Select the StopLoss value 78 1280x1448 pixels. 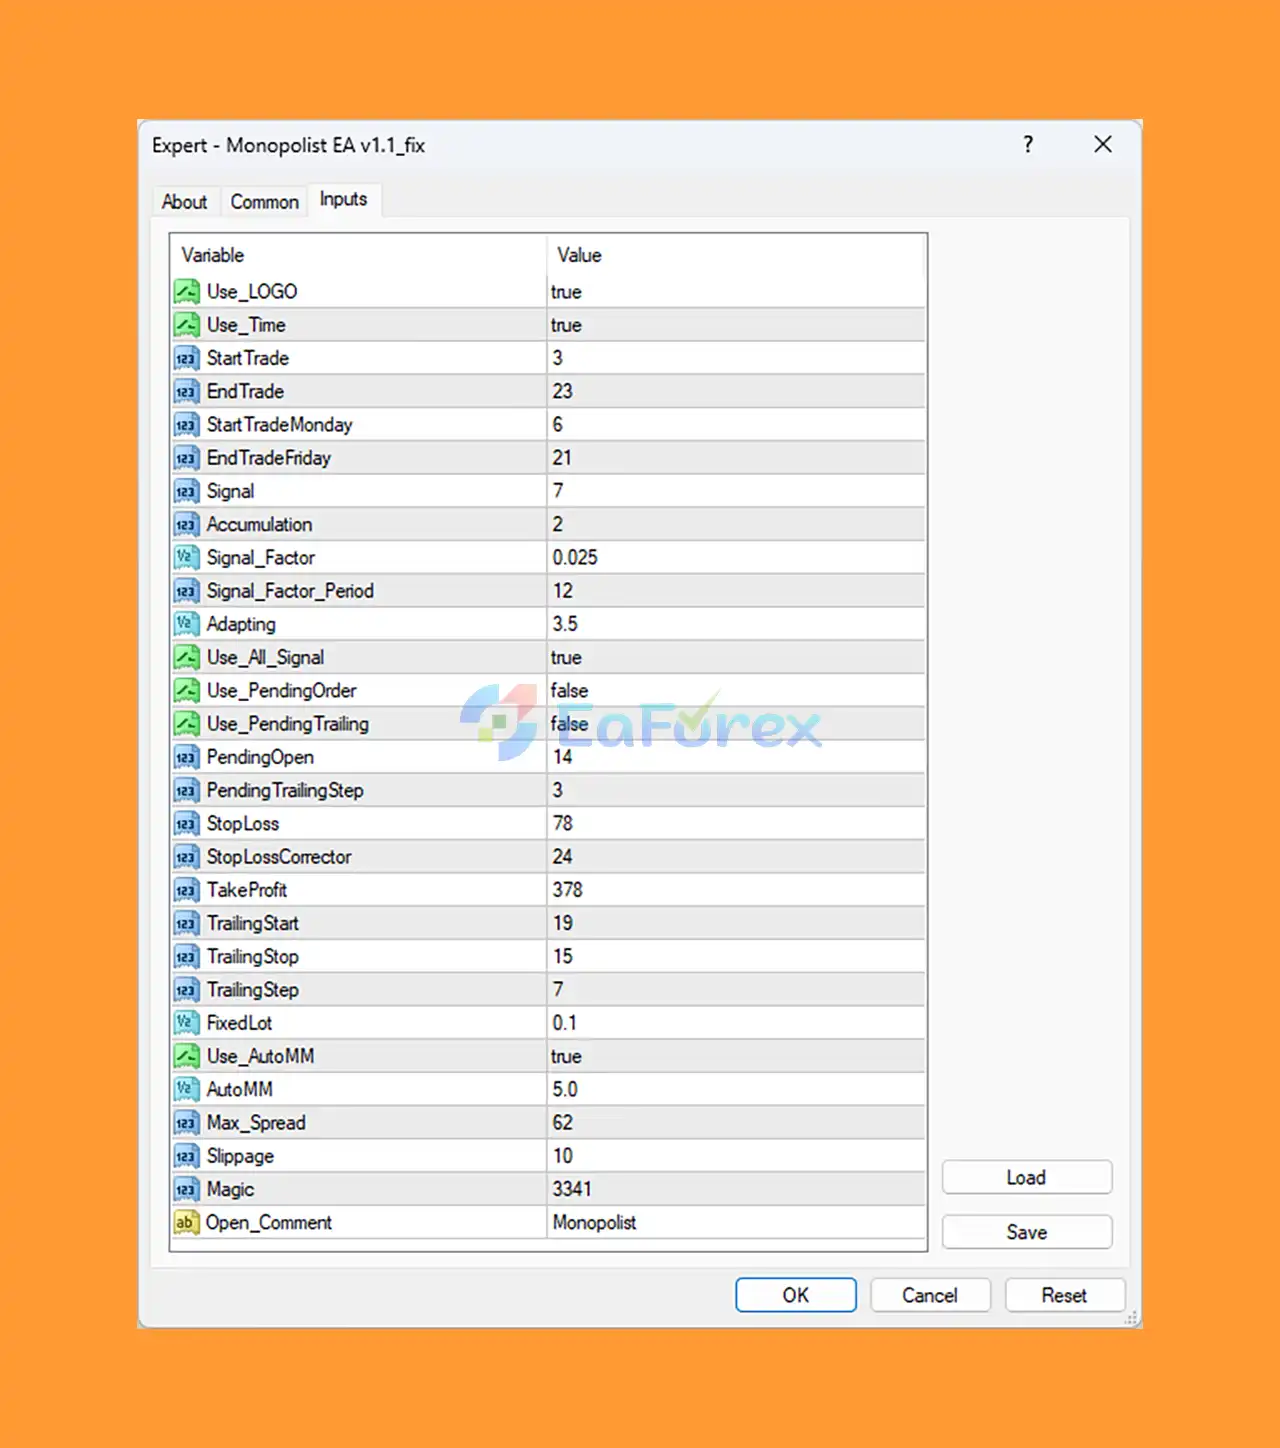pyautogui.click(x=563, y=823)
